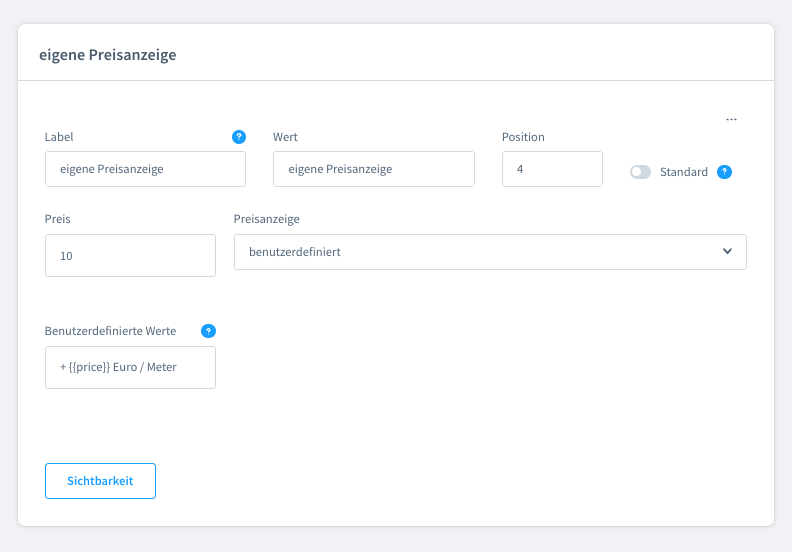800x552 pixels.
Task: Click the Preis caption above the field
Action: tap(58, 219)
